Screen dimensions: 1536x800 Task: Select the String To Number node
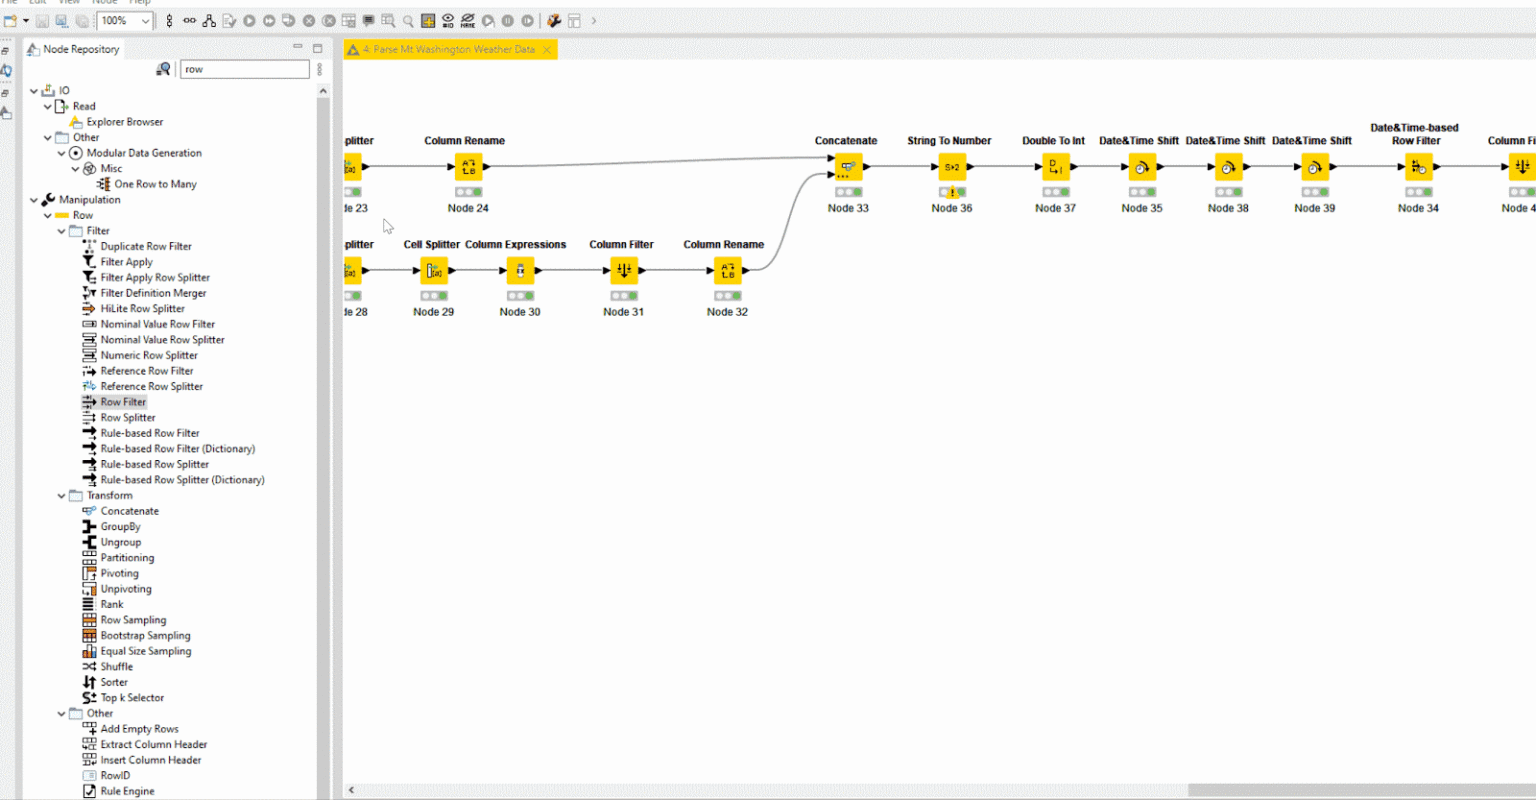(x=951, y=167)
